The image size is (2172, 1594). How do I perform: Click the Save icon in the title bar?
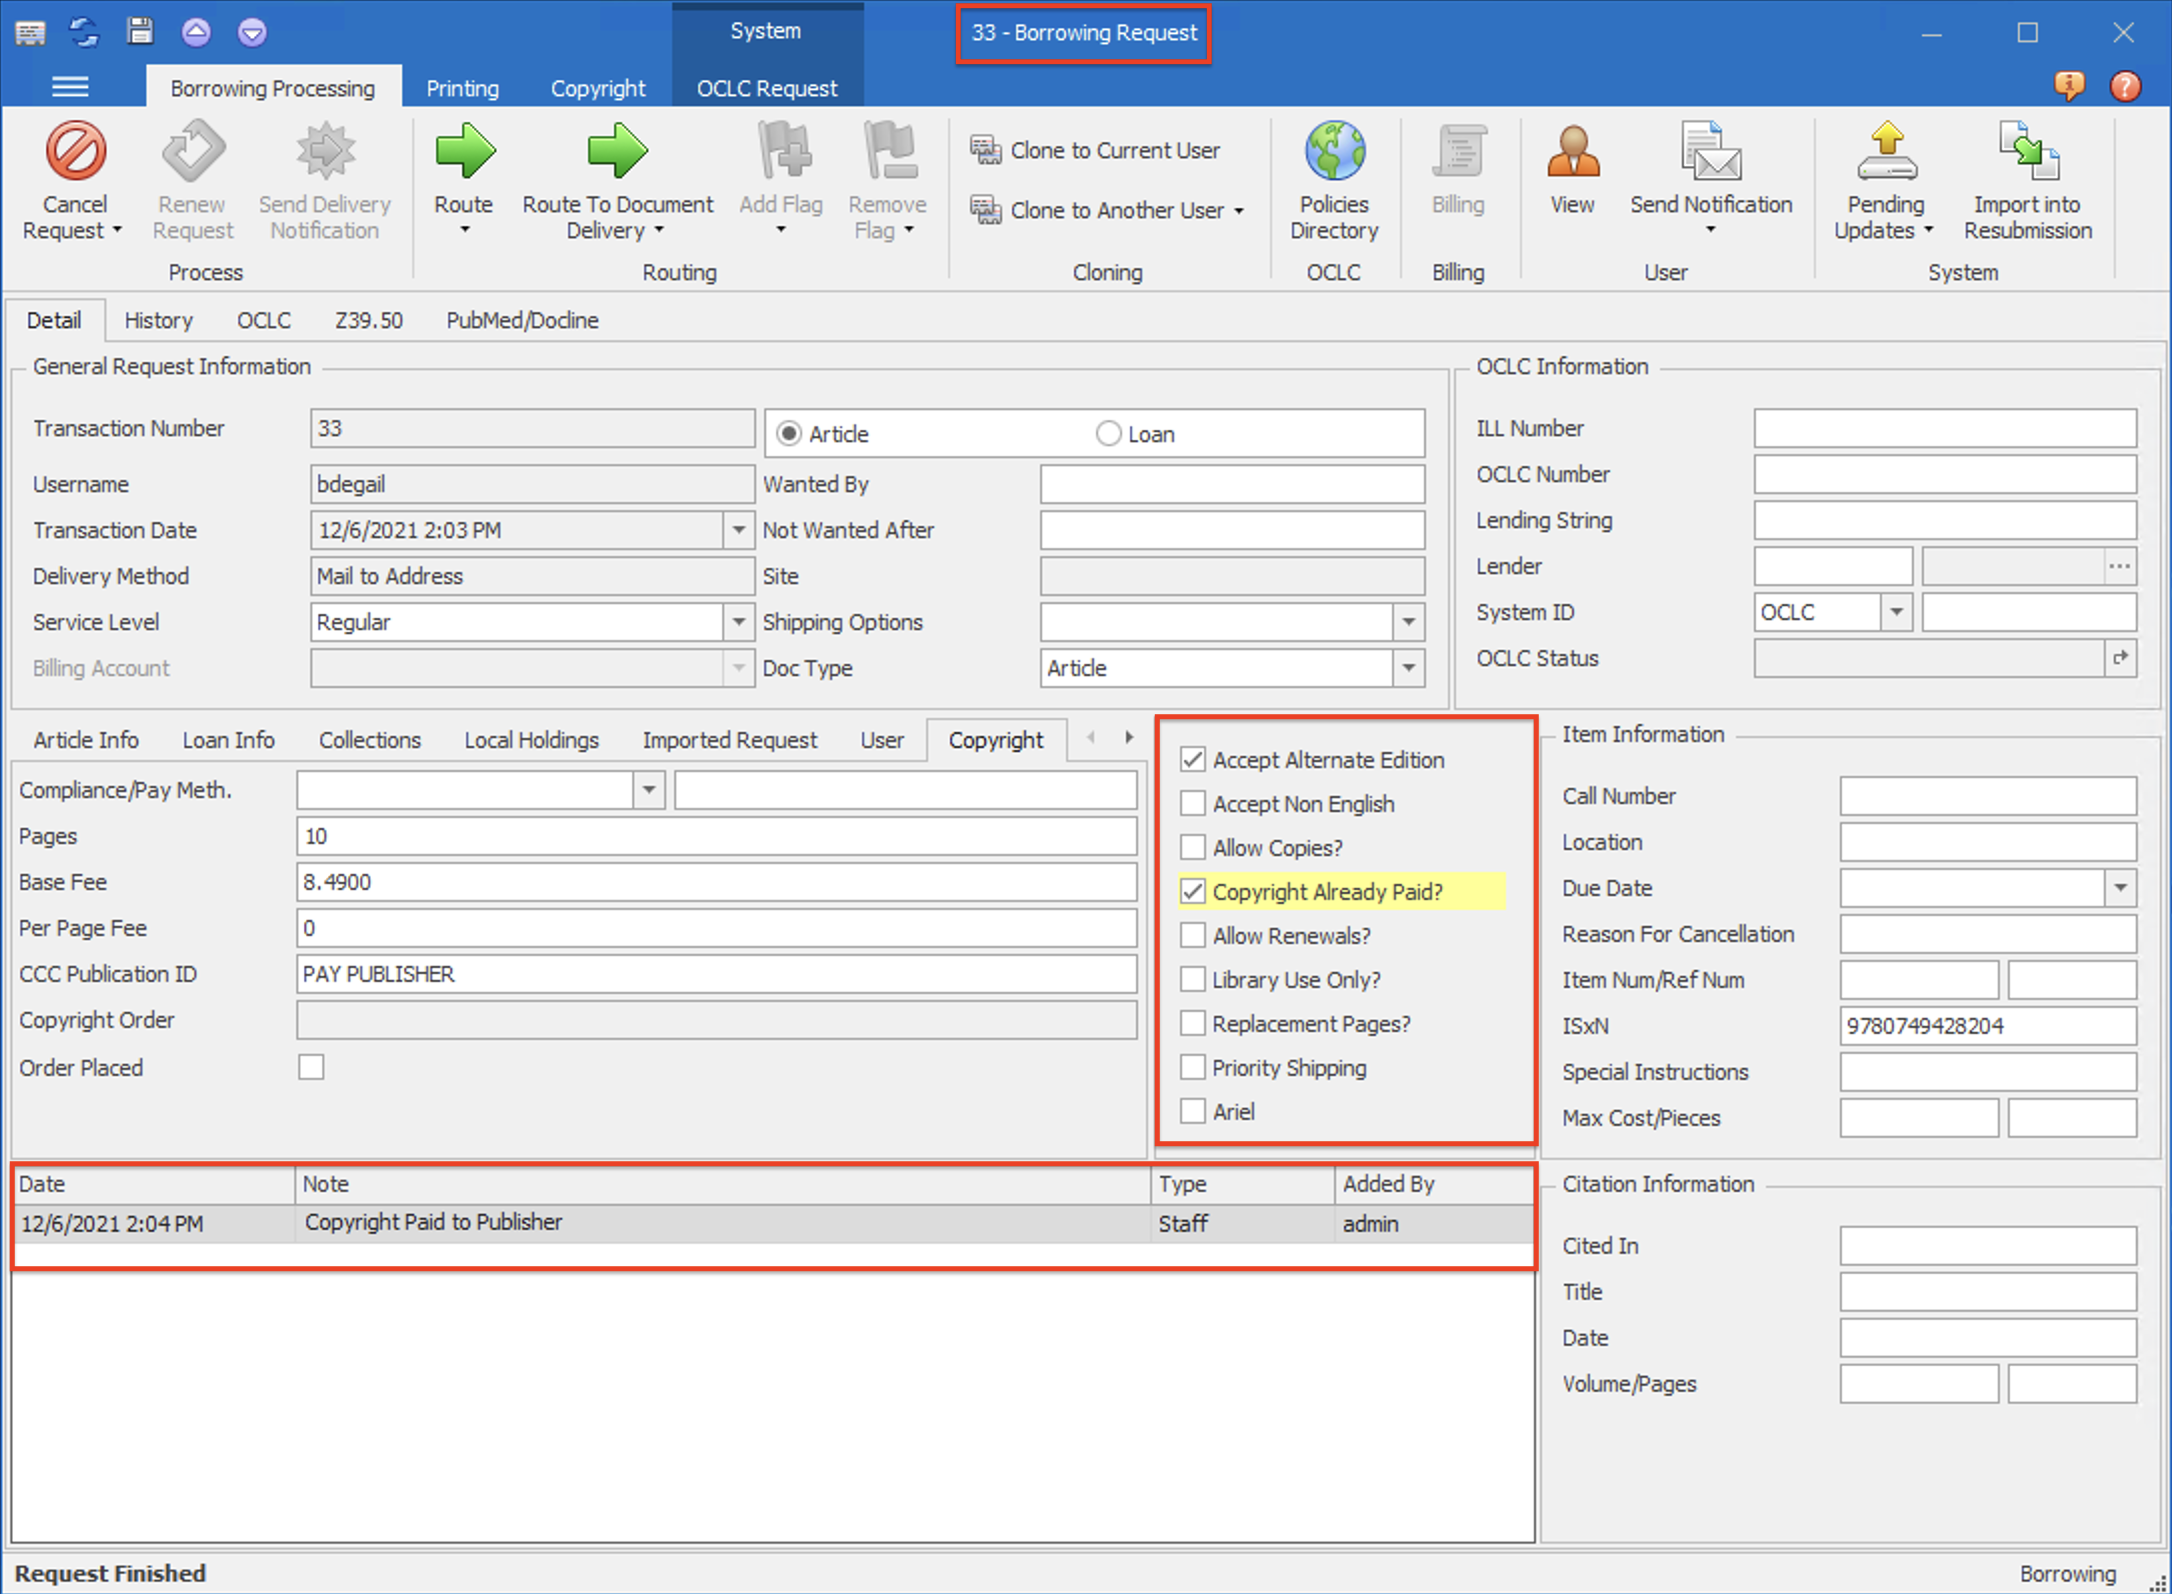140,31
